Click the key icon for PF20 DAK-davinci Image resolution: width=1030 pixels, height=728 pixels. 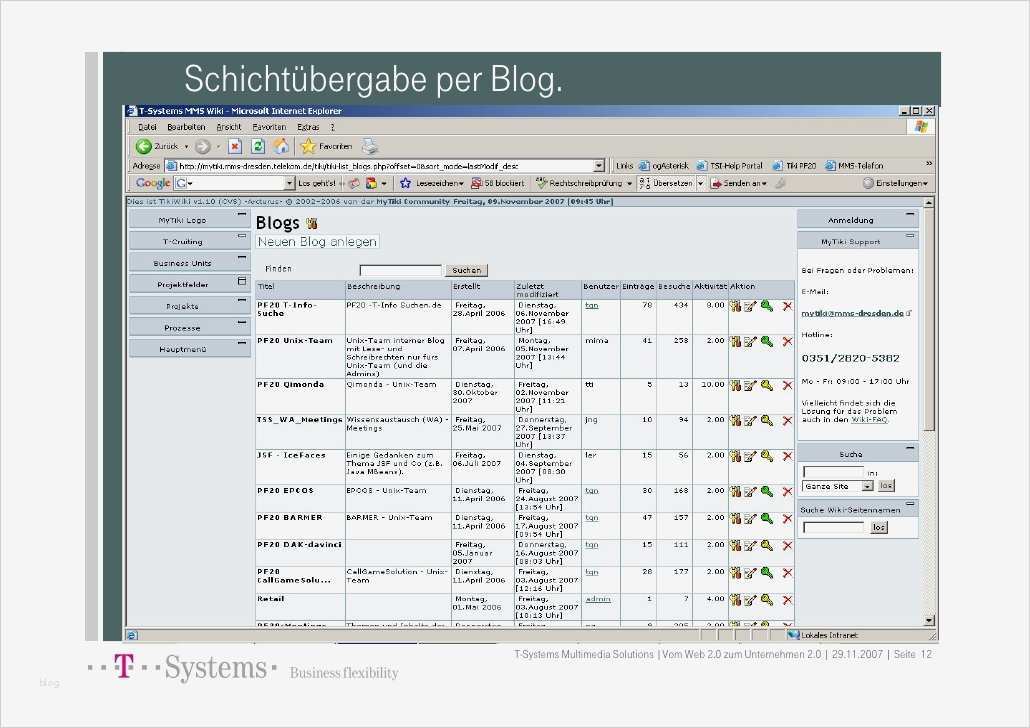click(767, 546)
